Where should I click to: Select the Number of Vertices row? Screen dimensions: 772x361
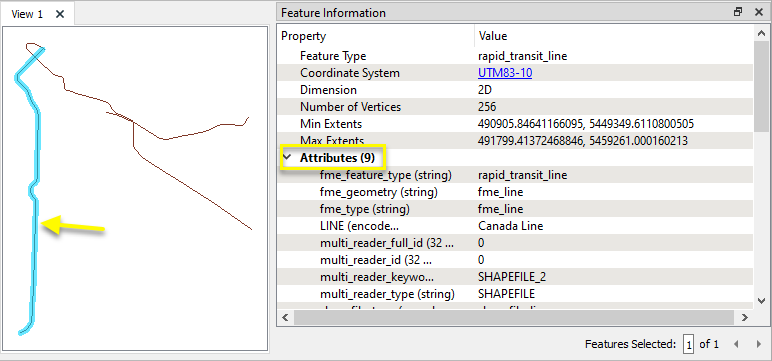515,107
